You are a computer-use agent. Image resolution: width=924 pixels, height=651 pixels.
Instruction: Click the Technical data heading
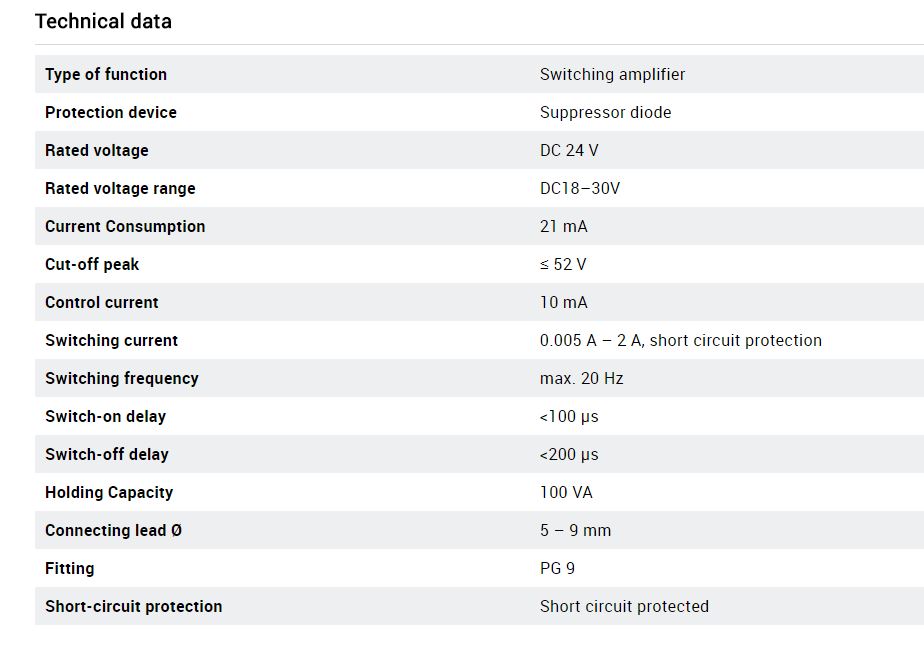click(103, 21)
